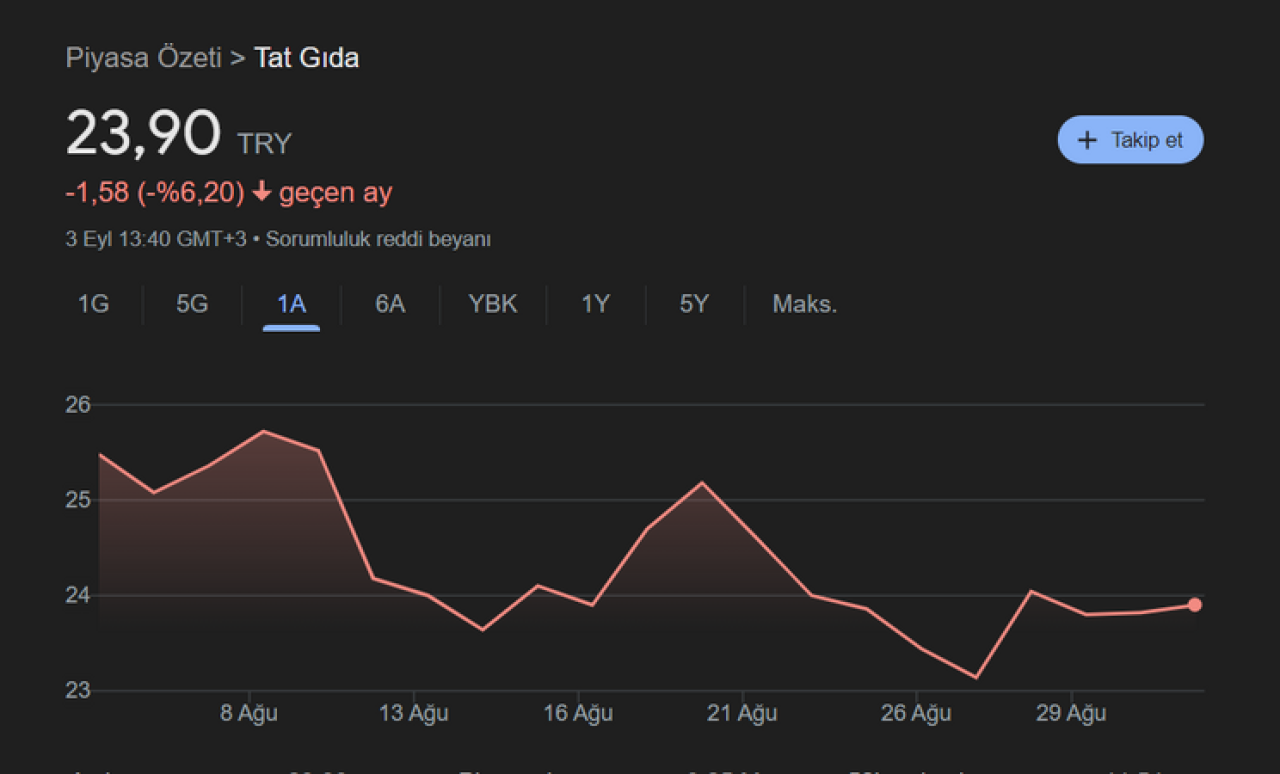
Task: Click the red endpoint dot on chart
Action: point(1195,605)
